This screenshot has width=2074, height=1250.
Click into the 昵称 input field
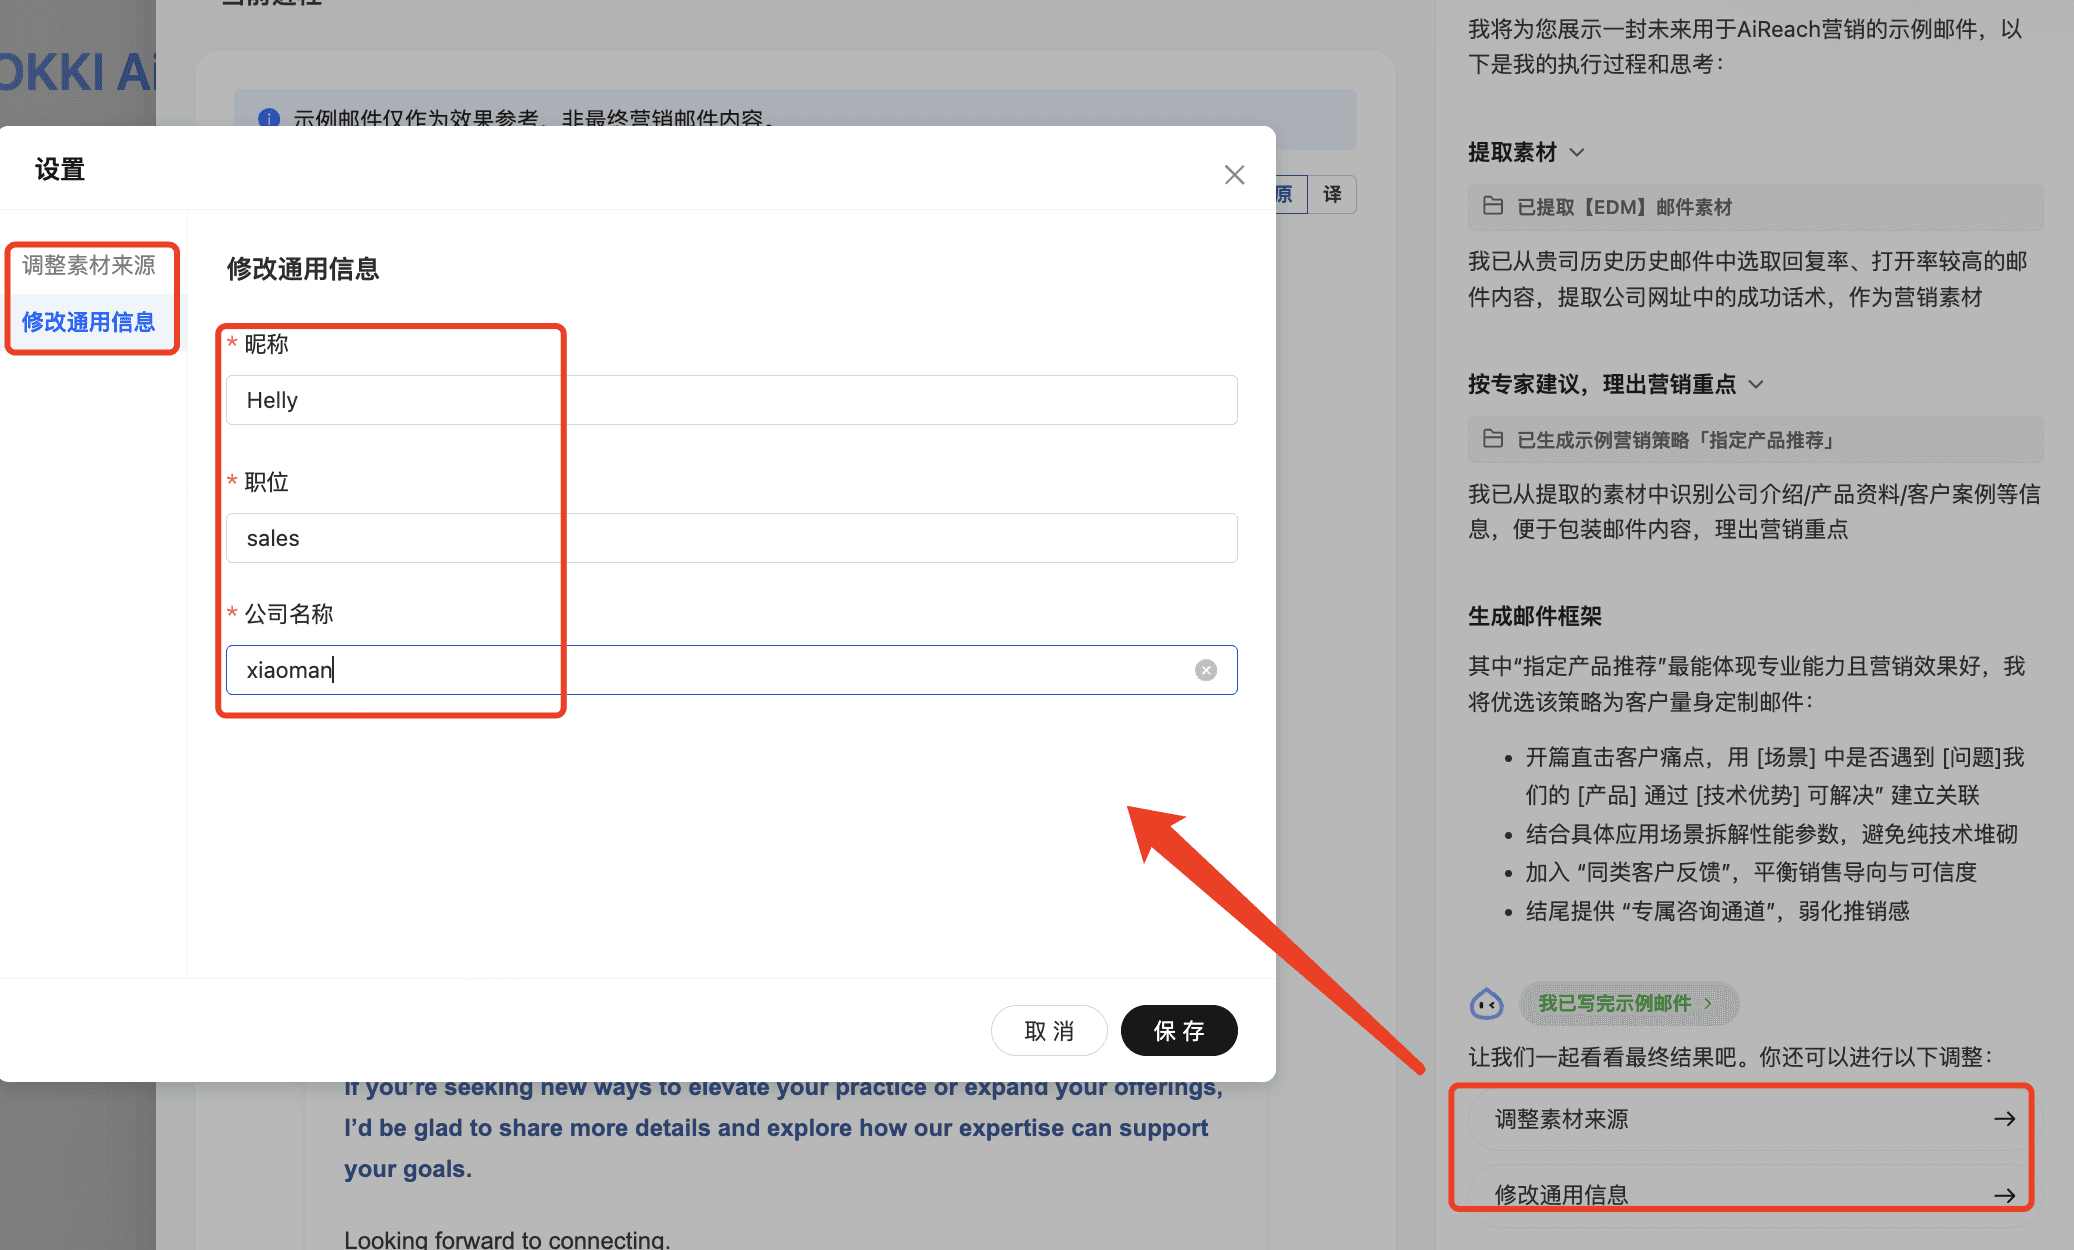(730, 400)
